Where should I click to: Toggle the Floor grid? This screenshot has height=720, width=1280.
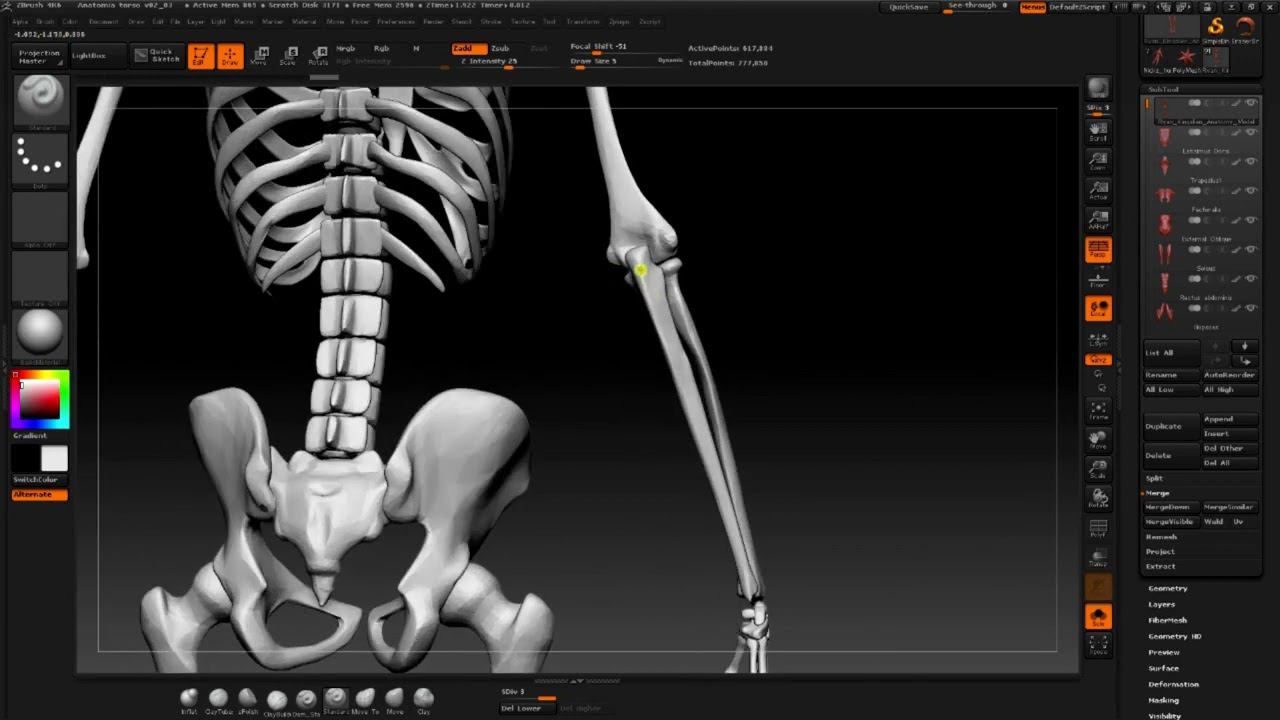(1098, 280)
